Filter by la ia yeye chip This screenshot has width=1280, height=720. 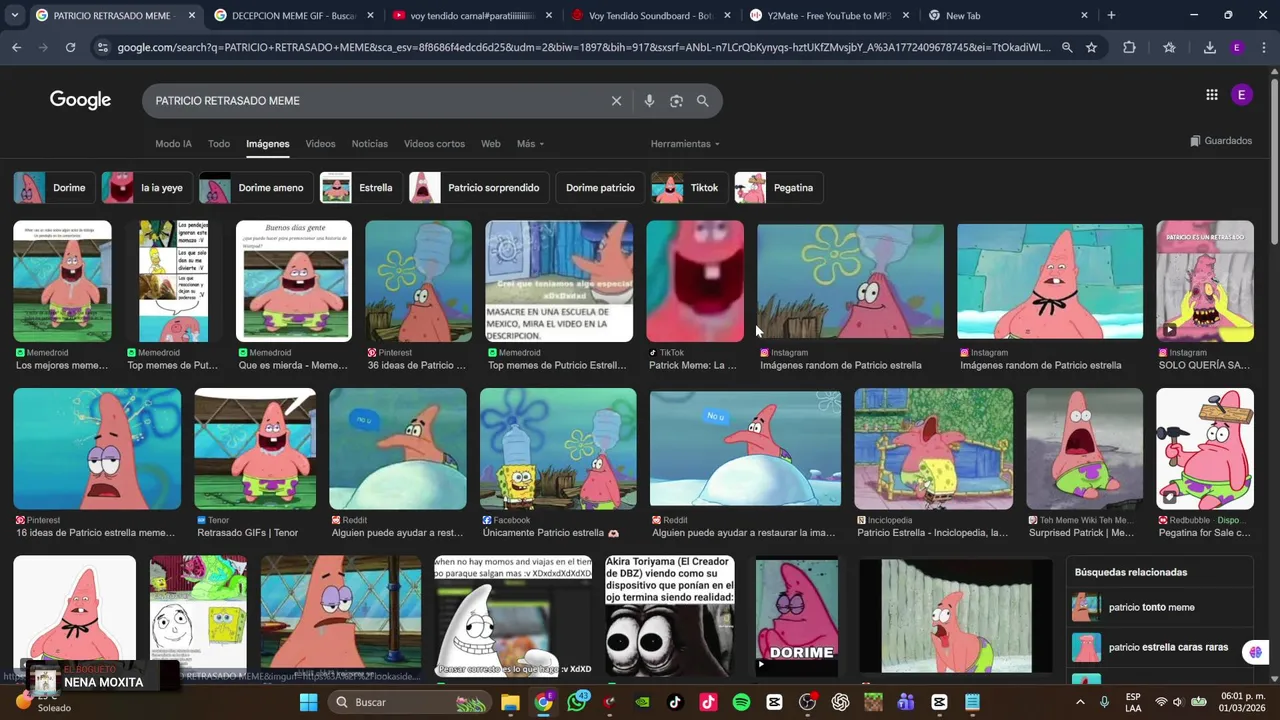click(146, 188)
